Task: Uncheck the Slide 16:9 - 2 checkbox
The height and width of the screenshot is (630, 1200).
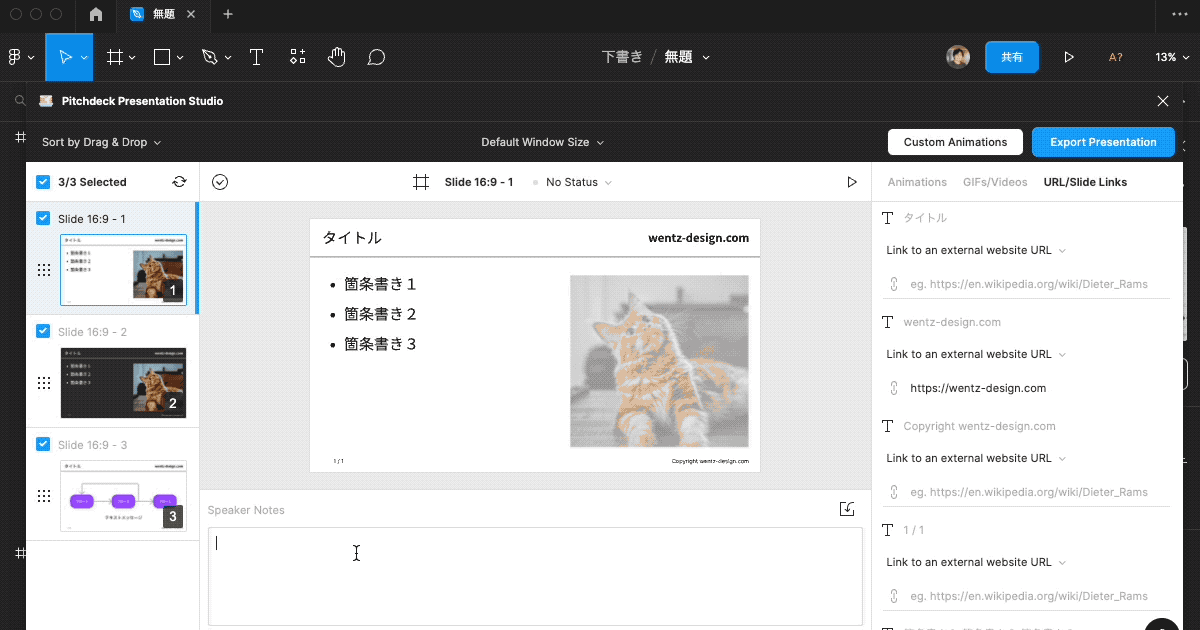Action: [42, 331]
